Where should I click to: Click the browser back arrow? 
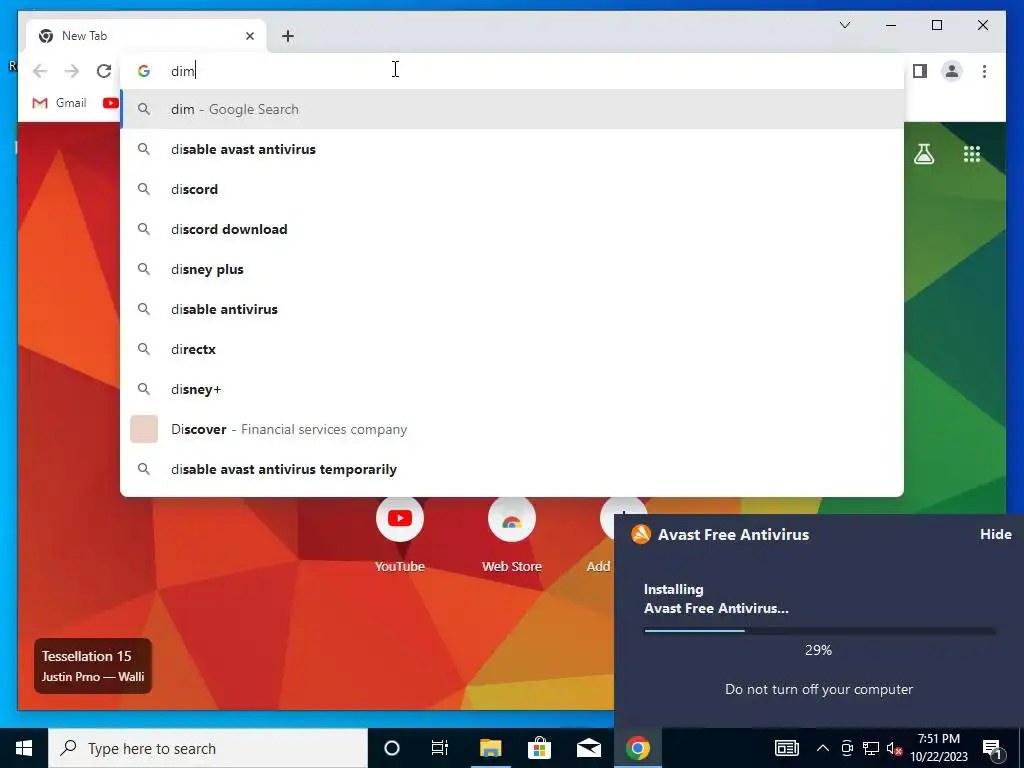pos(40,71)
